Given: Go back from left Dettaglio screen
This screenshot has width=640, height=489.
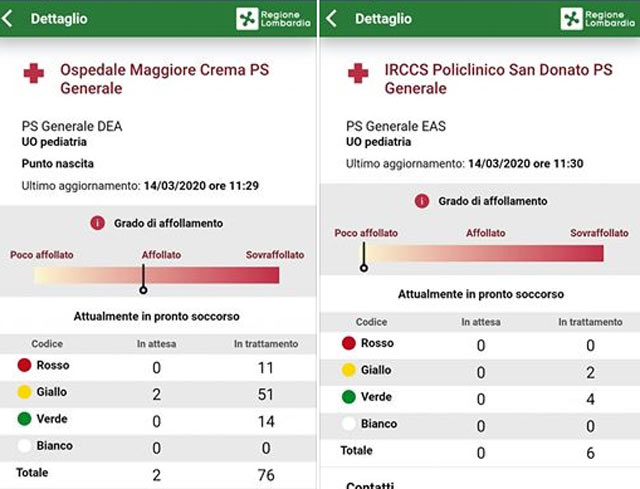Looking at the screenshot, I should [10, 18].
